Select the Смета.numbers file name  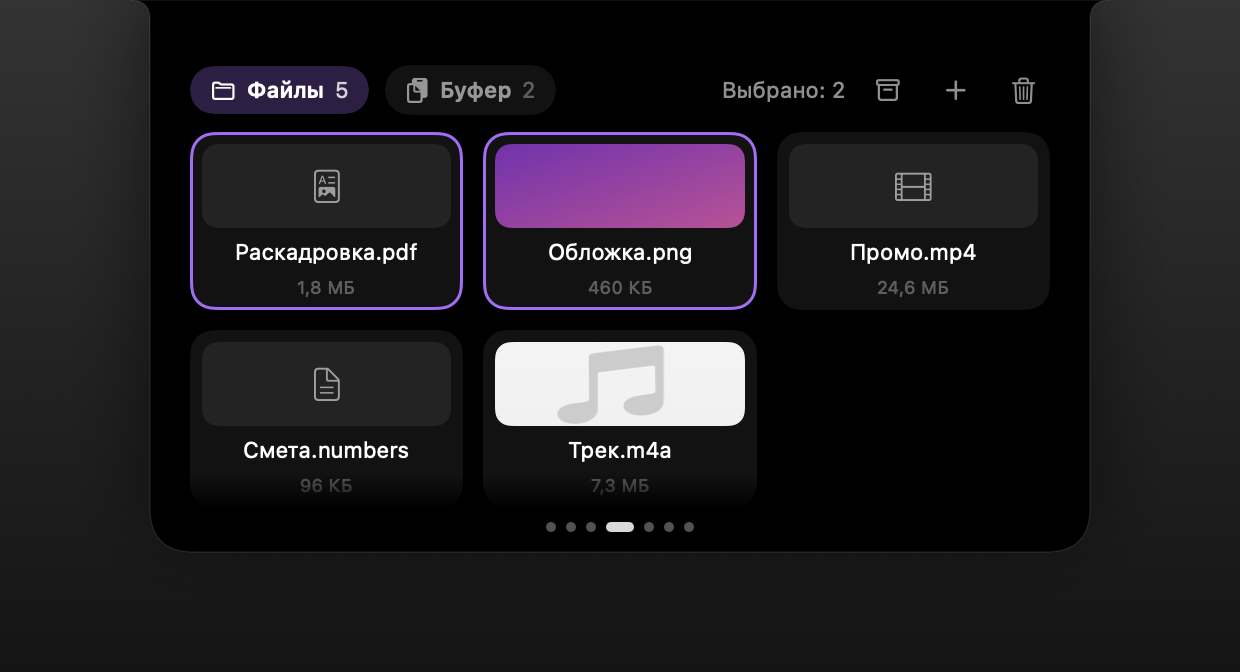327,450
